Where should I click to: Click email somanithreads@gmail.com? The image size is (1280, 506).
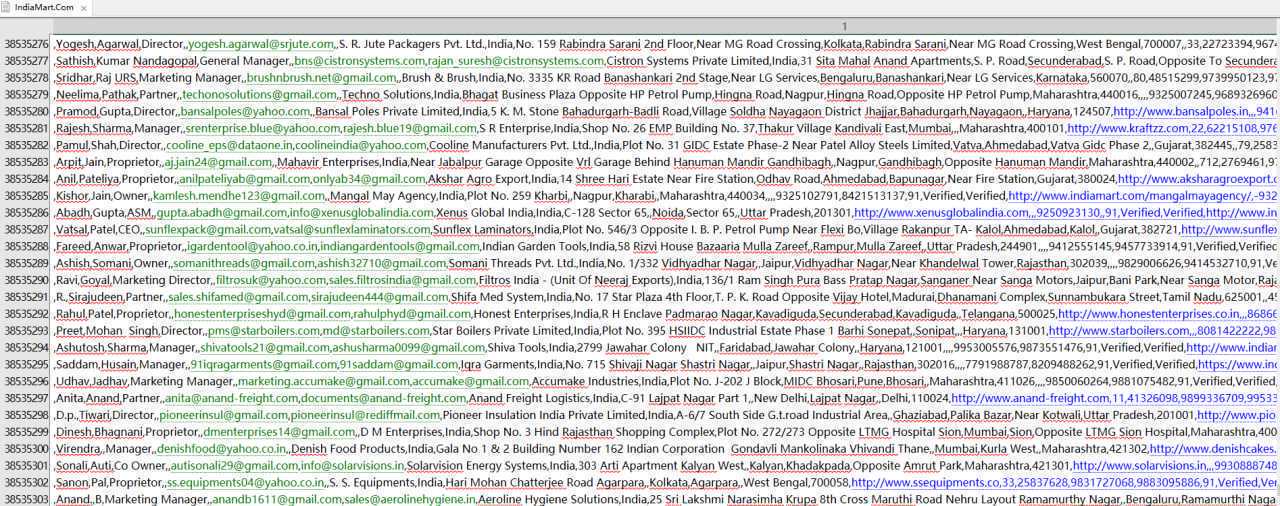click(x=246, y=263)
